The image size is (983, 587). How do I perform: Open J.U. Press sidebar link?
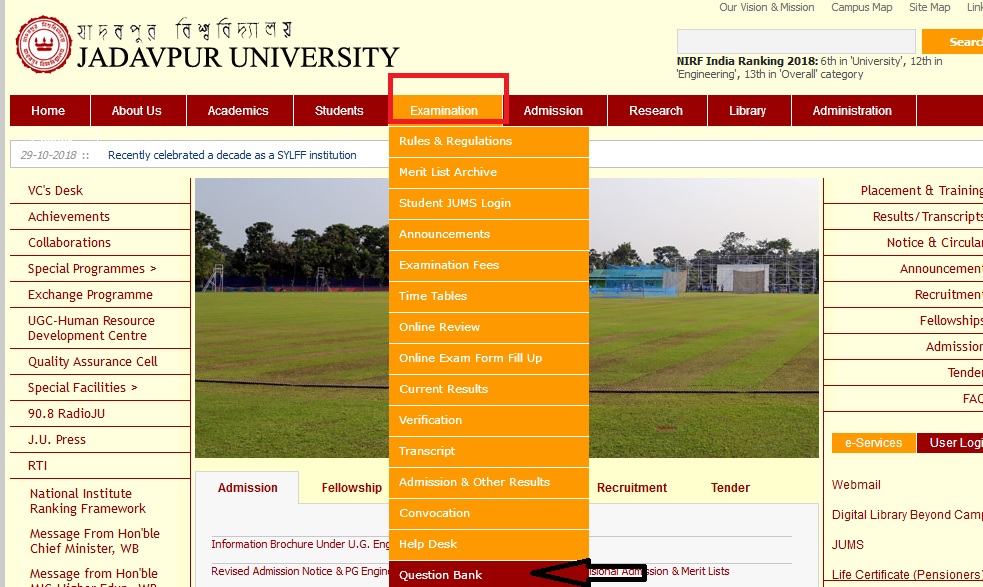[57, 440]
